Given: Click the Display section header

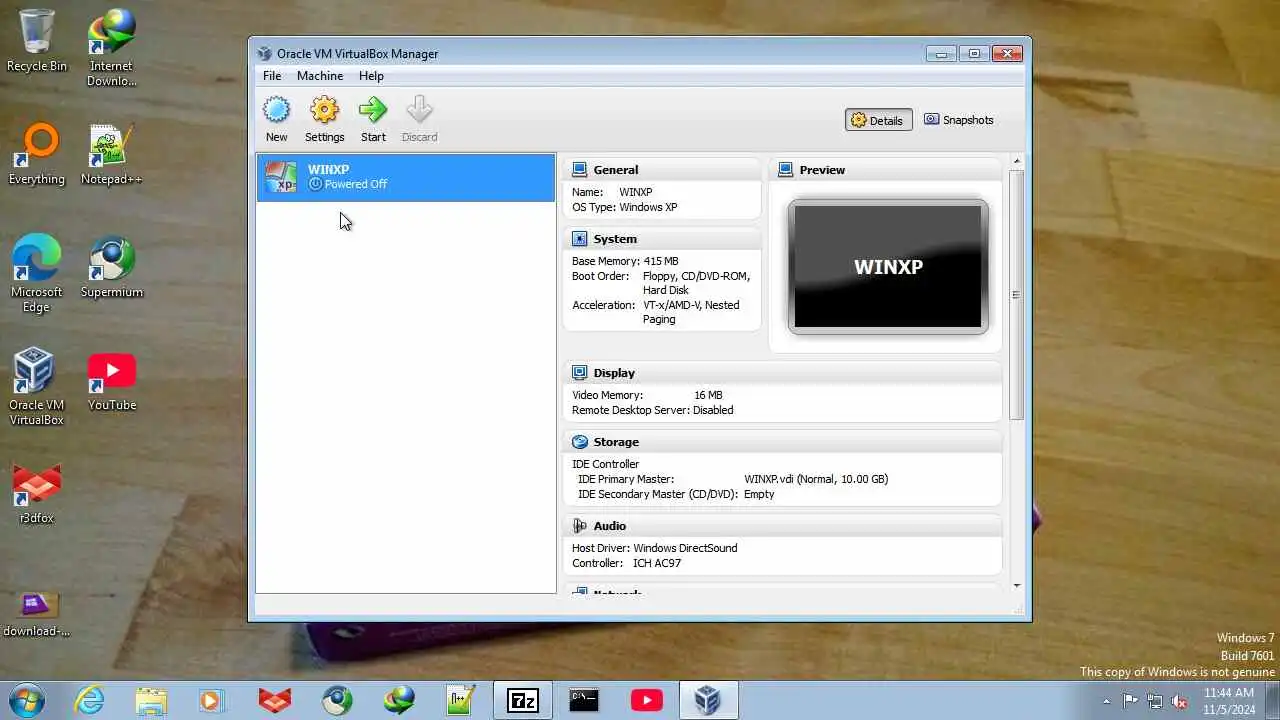Looking at the screenshot, I should (614, 373).
